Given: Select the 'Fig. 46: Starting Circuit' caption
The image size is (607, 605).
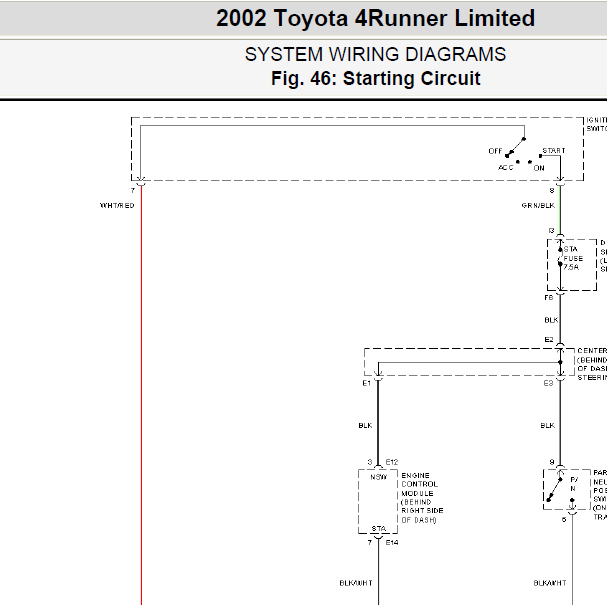Looking at the screenshot, I should (376, 79).
